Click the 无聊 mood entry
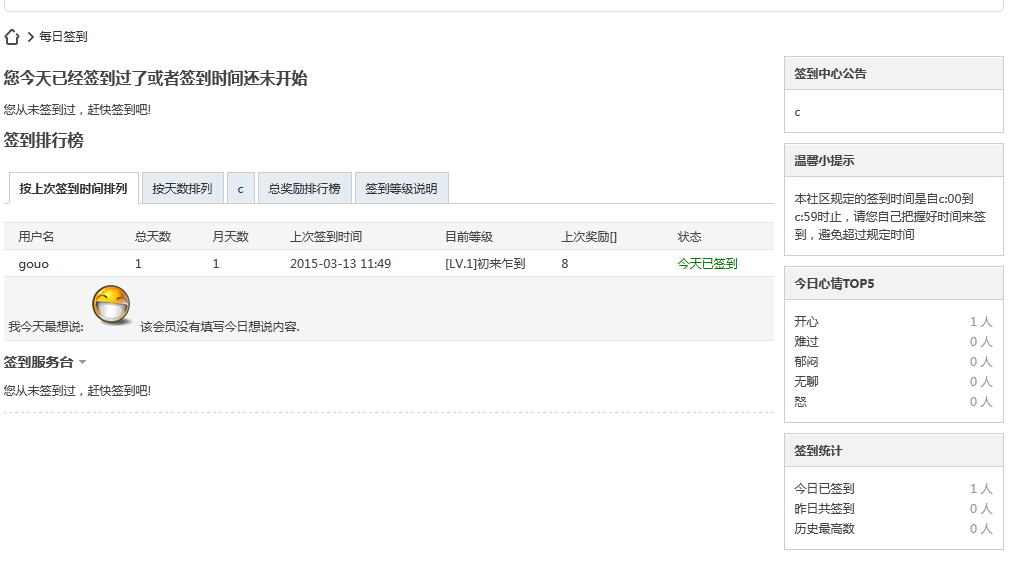The width and height of the screenshot is (1011, 577). tap(806, 381)
